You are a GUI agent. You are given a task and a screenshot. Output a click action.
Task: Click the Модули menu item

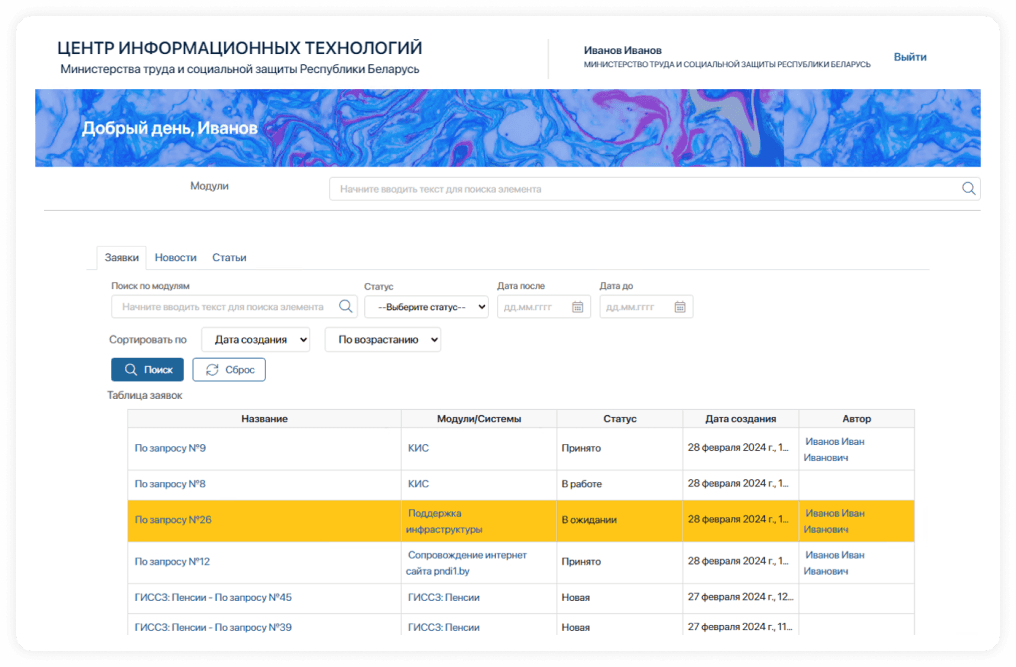click(x=209, y=186)
